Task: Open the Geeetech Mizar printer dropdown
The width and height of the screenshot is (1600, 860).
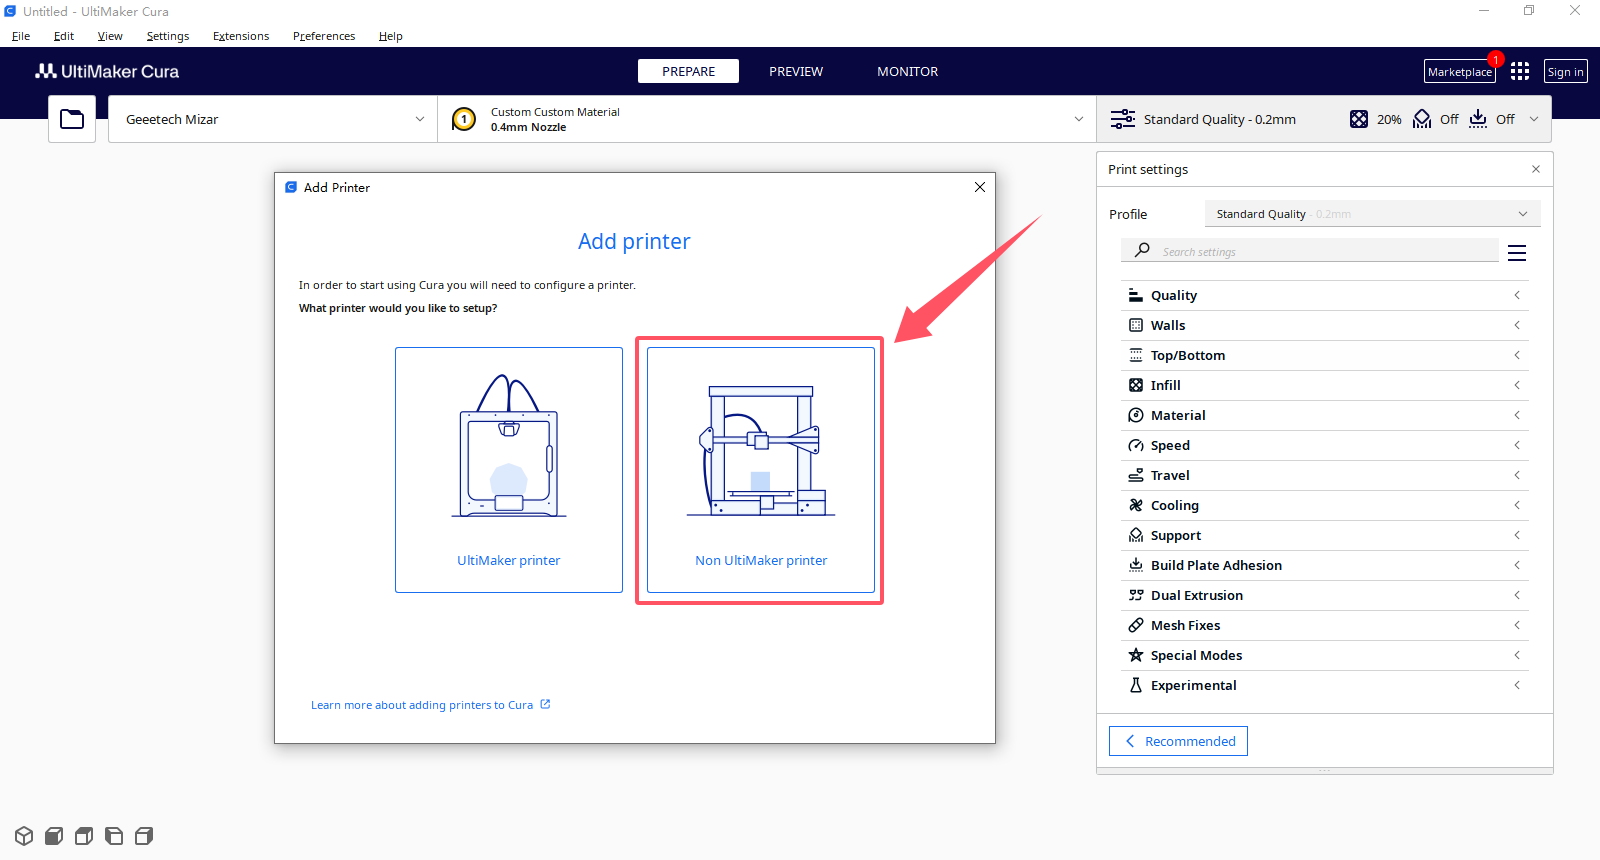Action: click(273, 119)
